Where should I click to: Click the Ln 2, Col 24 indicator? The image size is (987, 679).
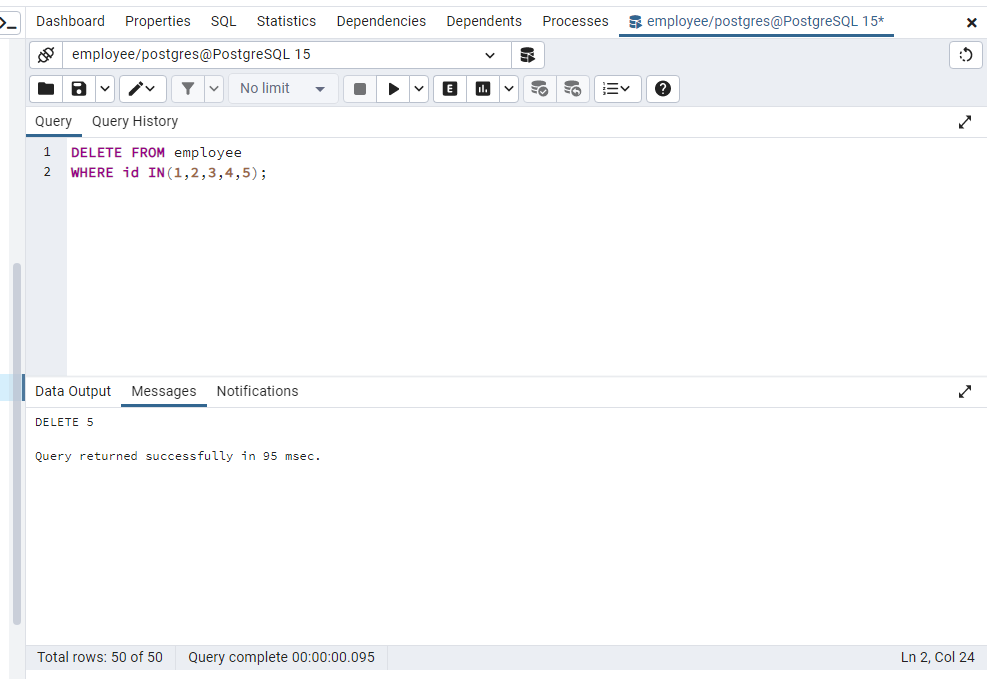point(937,658)
